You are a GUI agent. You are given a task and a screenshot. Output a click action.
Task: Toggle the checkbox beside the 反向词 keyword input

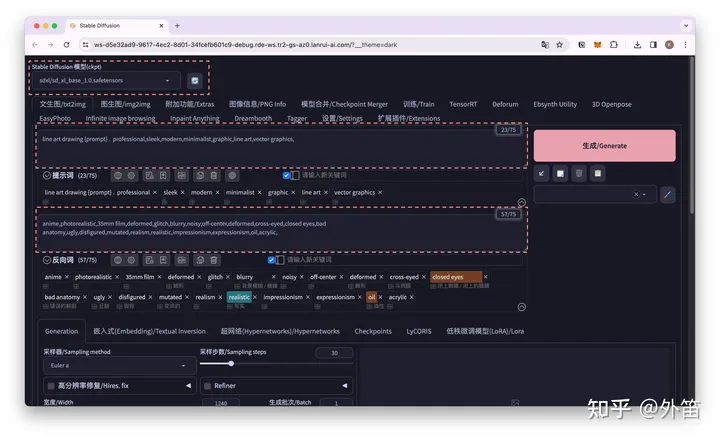(x=271, y=260)
